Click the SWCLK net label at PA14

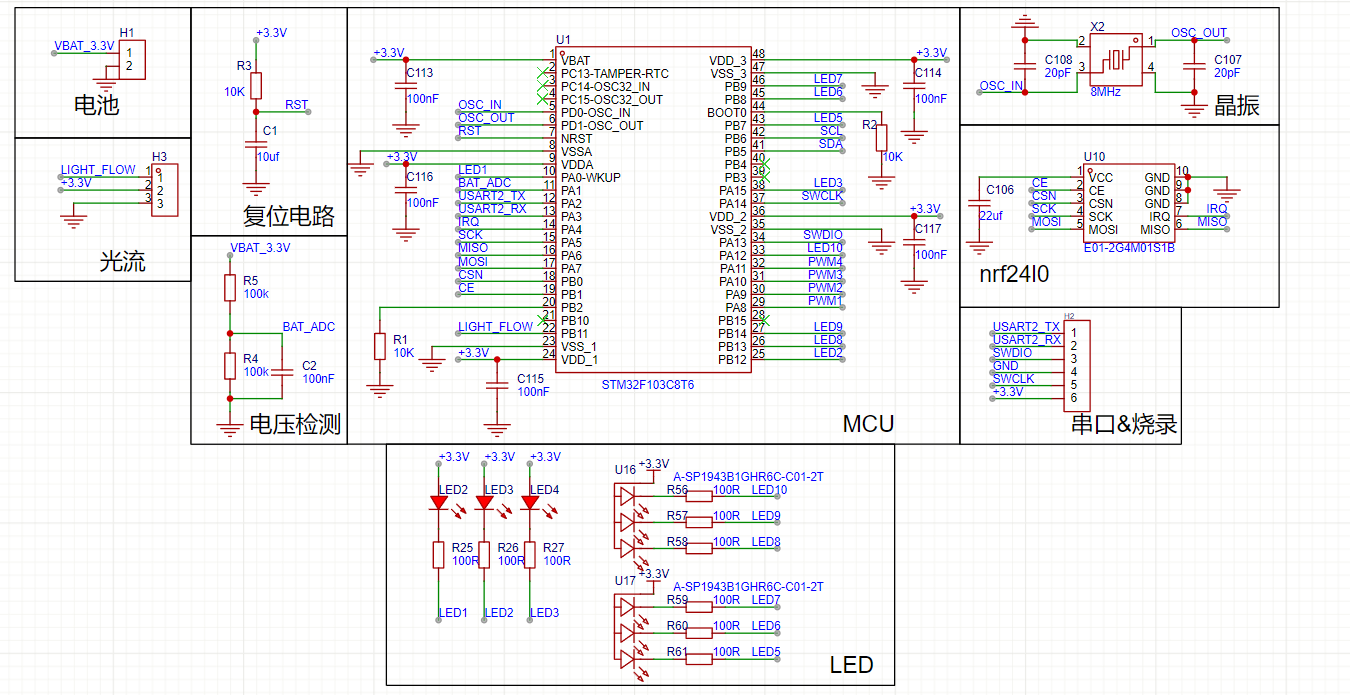pyautogui.click(x=822, y=196)
